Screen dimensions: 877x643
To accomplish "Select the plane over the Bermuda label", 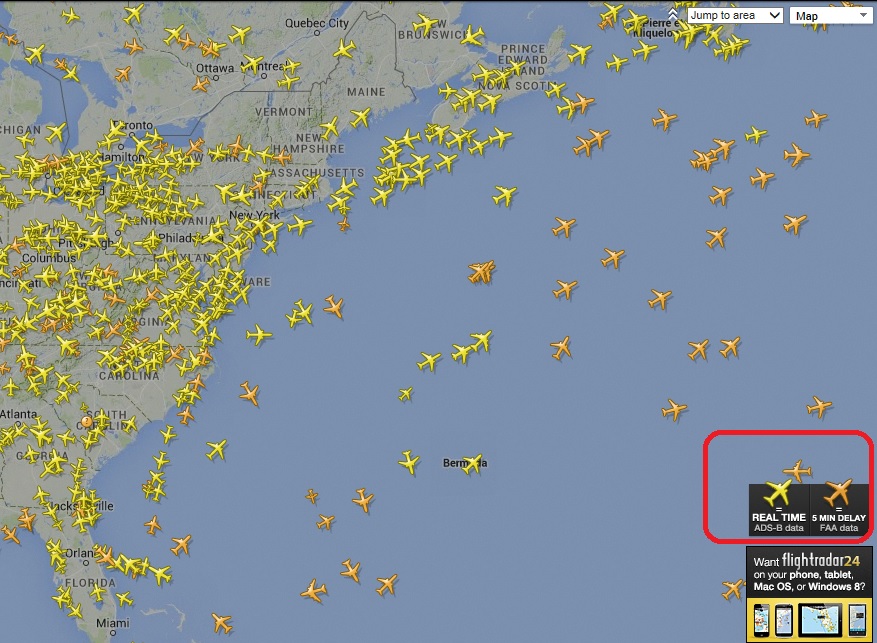I will pyautogui.click(x=473, y=464).
